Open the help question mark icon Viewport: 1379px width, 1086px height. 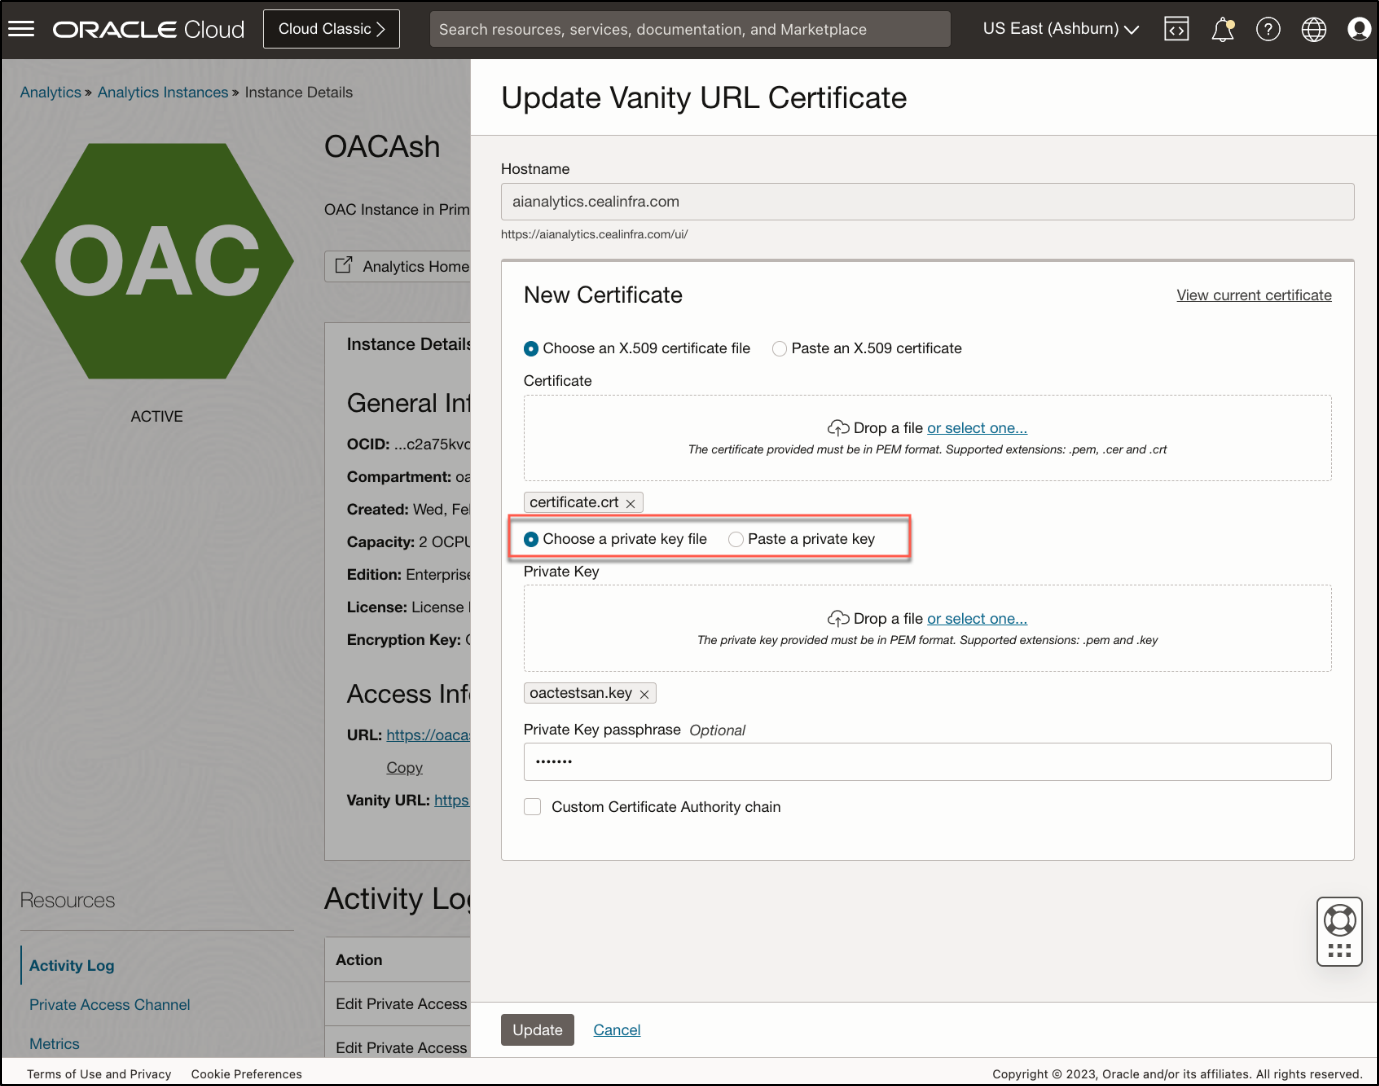[x=1268, y=29]
